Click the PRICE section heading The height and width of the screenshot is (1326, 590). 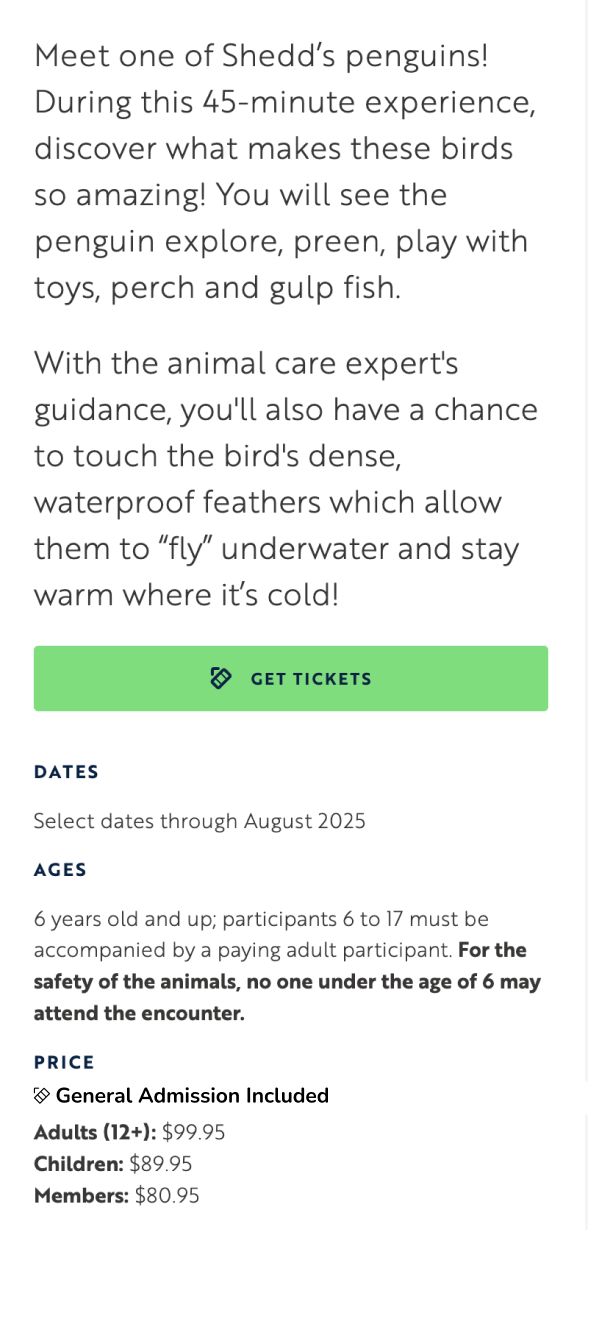click(64, 1062)
